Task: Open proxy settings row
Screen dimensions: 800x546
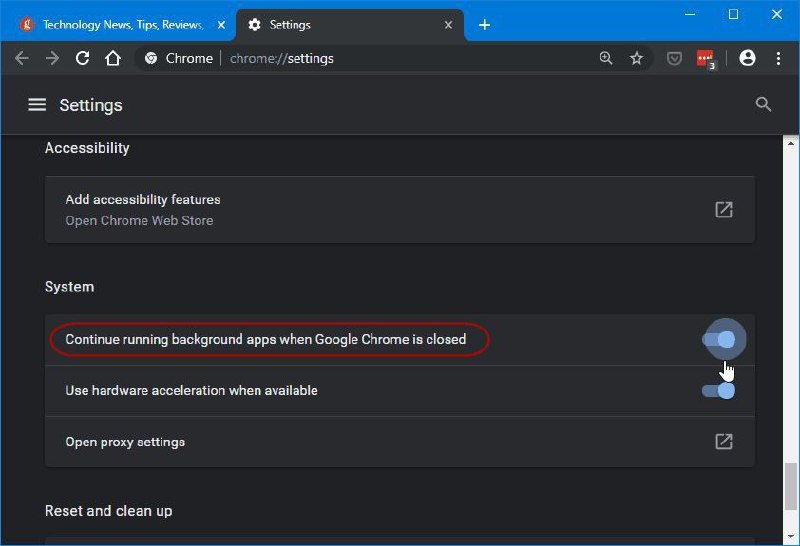Action: pyautogui.click(x=399, y=441)
